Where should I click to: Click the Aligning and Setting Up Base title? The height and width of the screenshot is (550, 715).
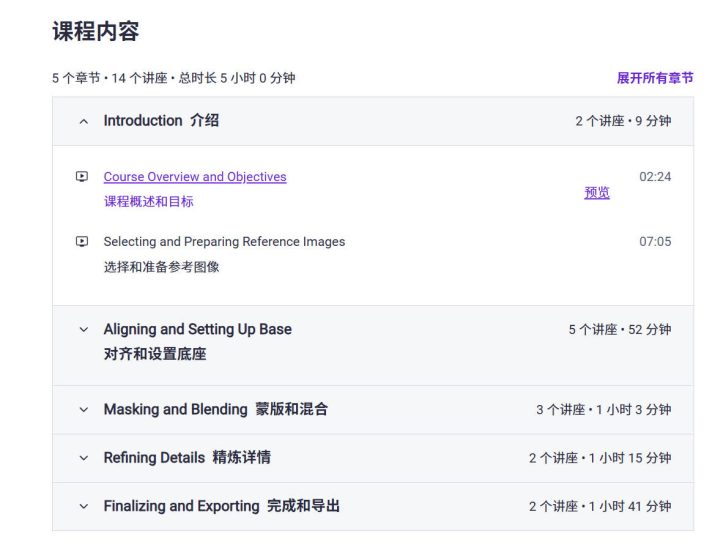(197, 329)
